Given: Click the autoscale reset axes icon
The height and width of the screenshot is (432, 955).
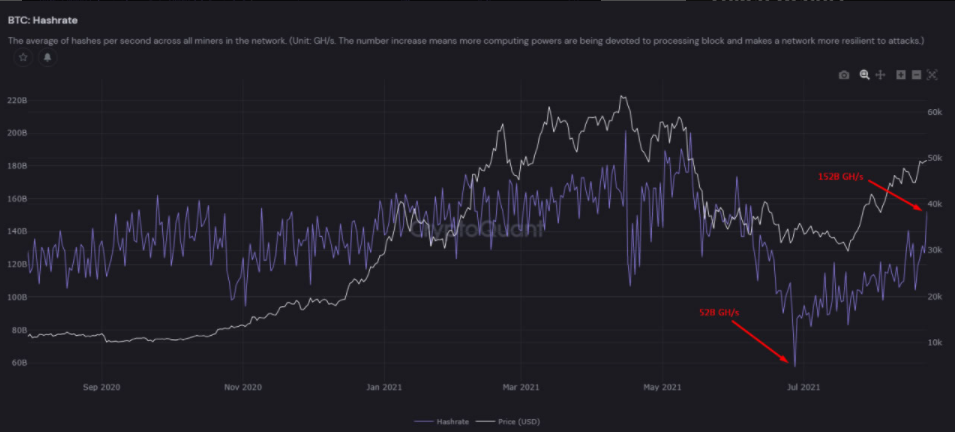Looking at the screenshot, I should pyautogui.click(x=932, y=75).
